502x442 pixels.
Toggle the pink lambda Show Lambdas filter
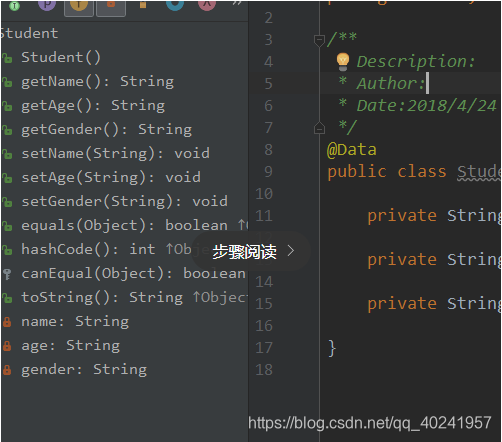pos(207,5)
